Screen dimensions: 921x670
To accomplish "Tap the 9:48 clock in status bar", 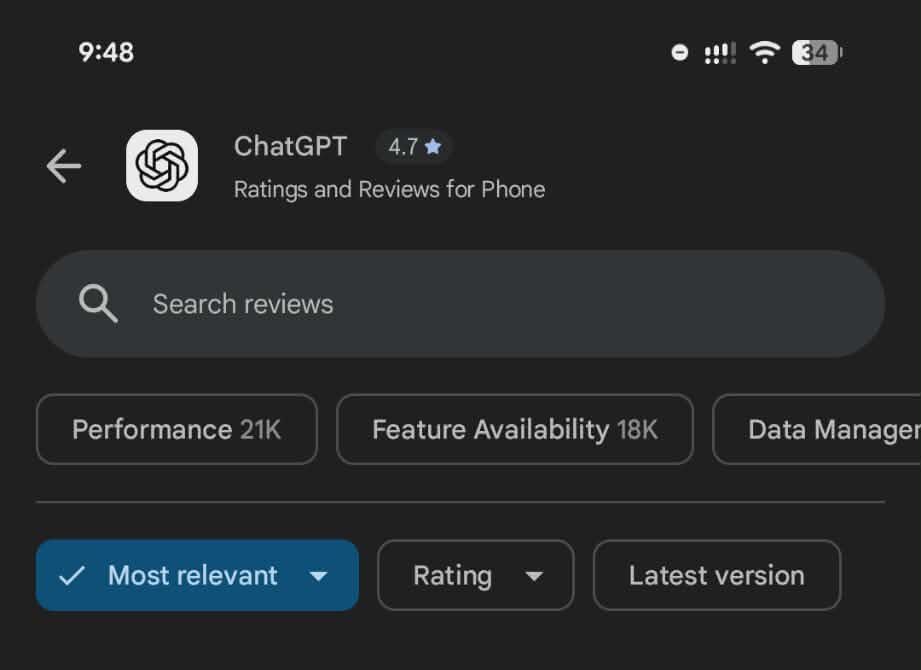I will point(106,52).
